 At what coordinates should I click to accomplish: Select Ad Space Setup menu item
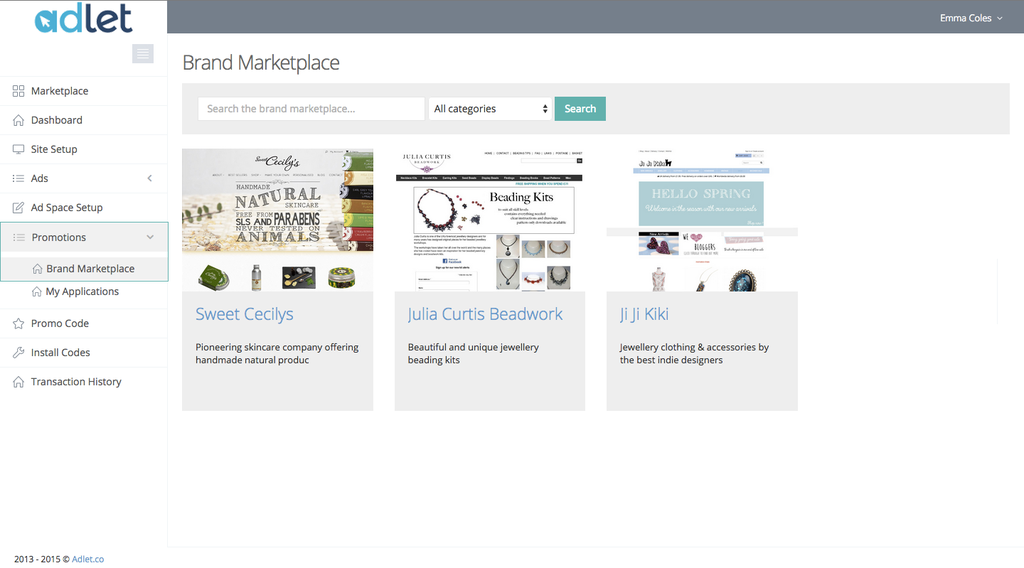84,208
